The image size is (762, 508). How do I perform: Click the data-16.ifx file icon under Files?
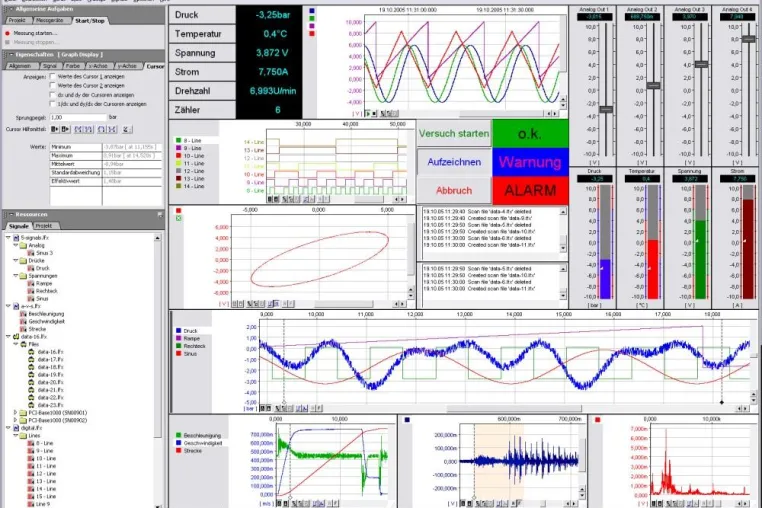(x=31, y=352)
